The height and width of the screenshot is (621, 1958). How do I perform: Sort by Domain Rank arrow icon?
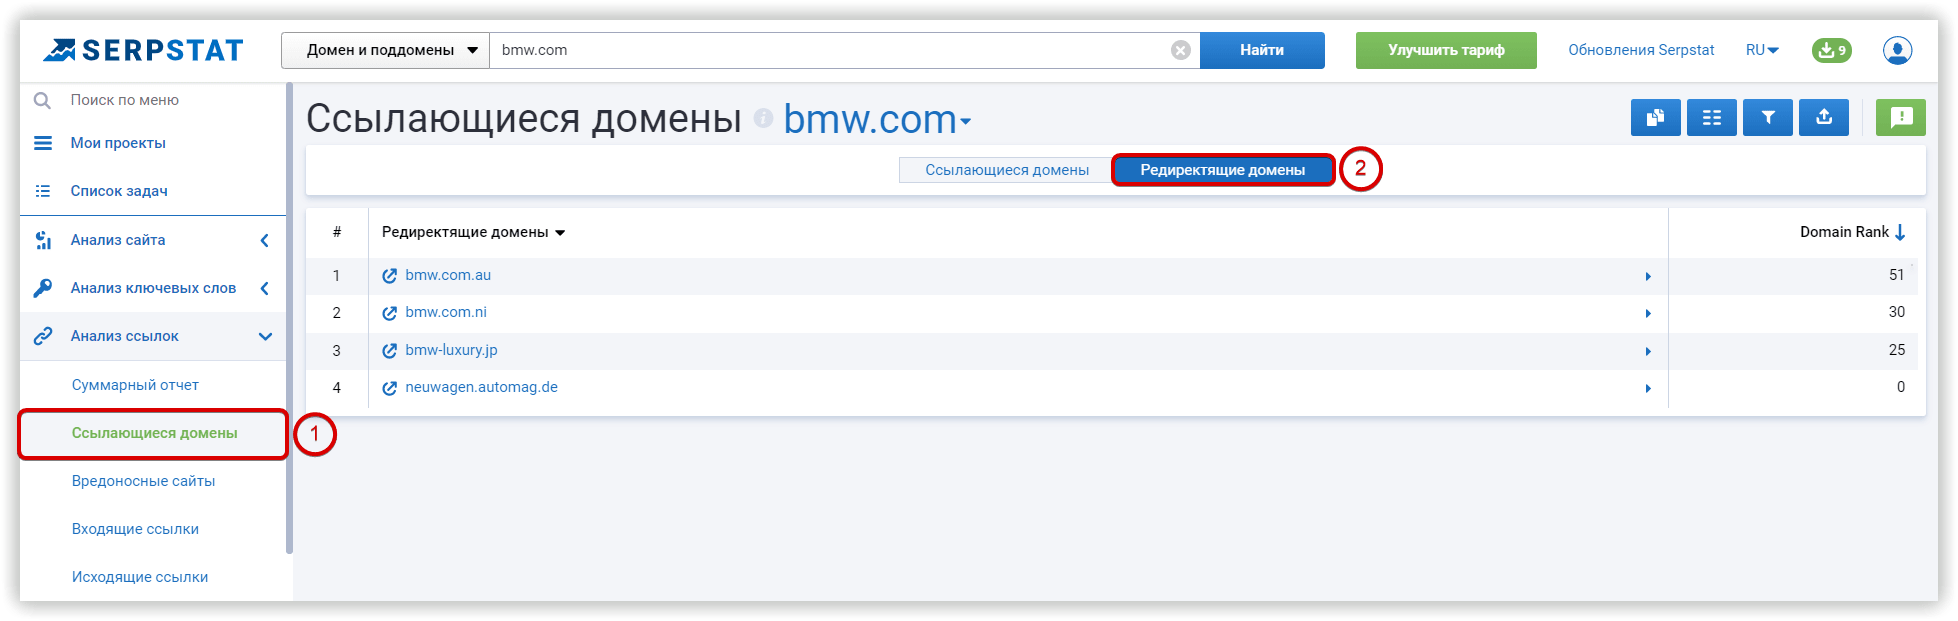(x=1900, y=232)
